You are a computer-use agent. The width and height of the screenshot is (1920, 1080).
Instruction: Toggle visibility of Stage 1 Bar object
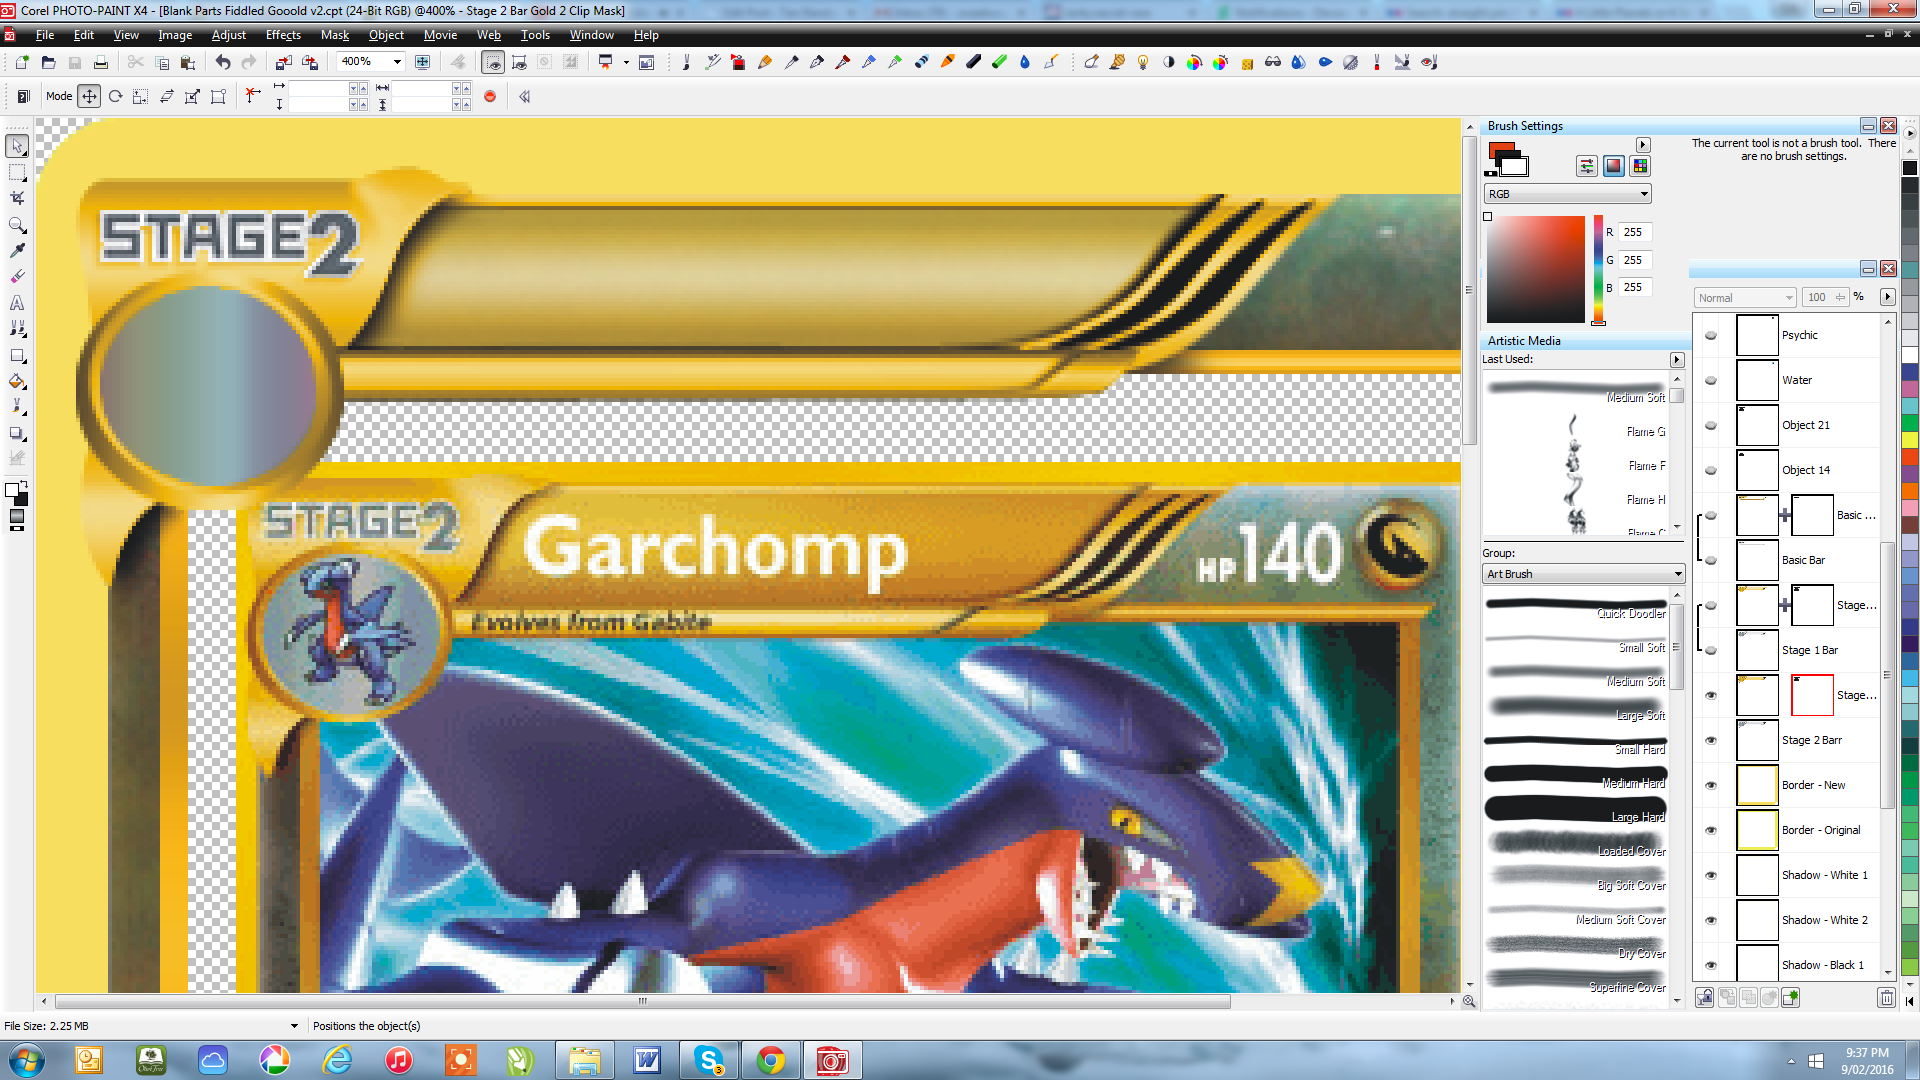click(1711, 650)
